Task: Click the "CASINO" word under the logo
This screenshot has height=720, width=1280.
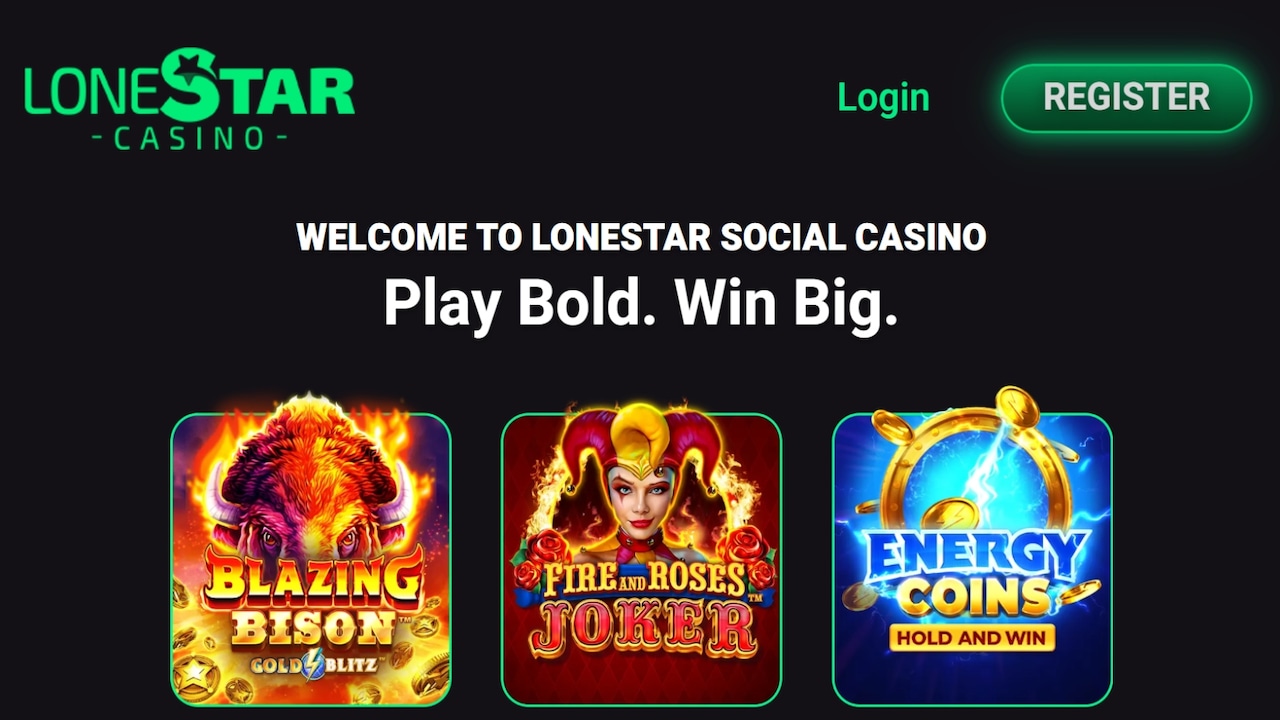Action: point(190,137)
